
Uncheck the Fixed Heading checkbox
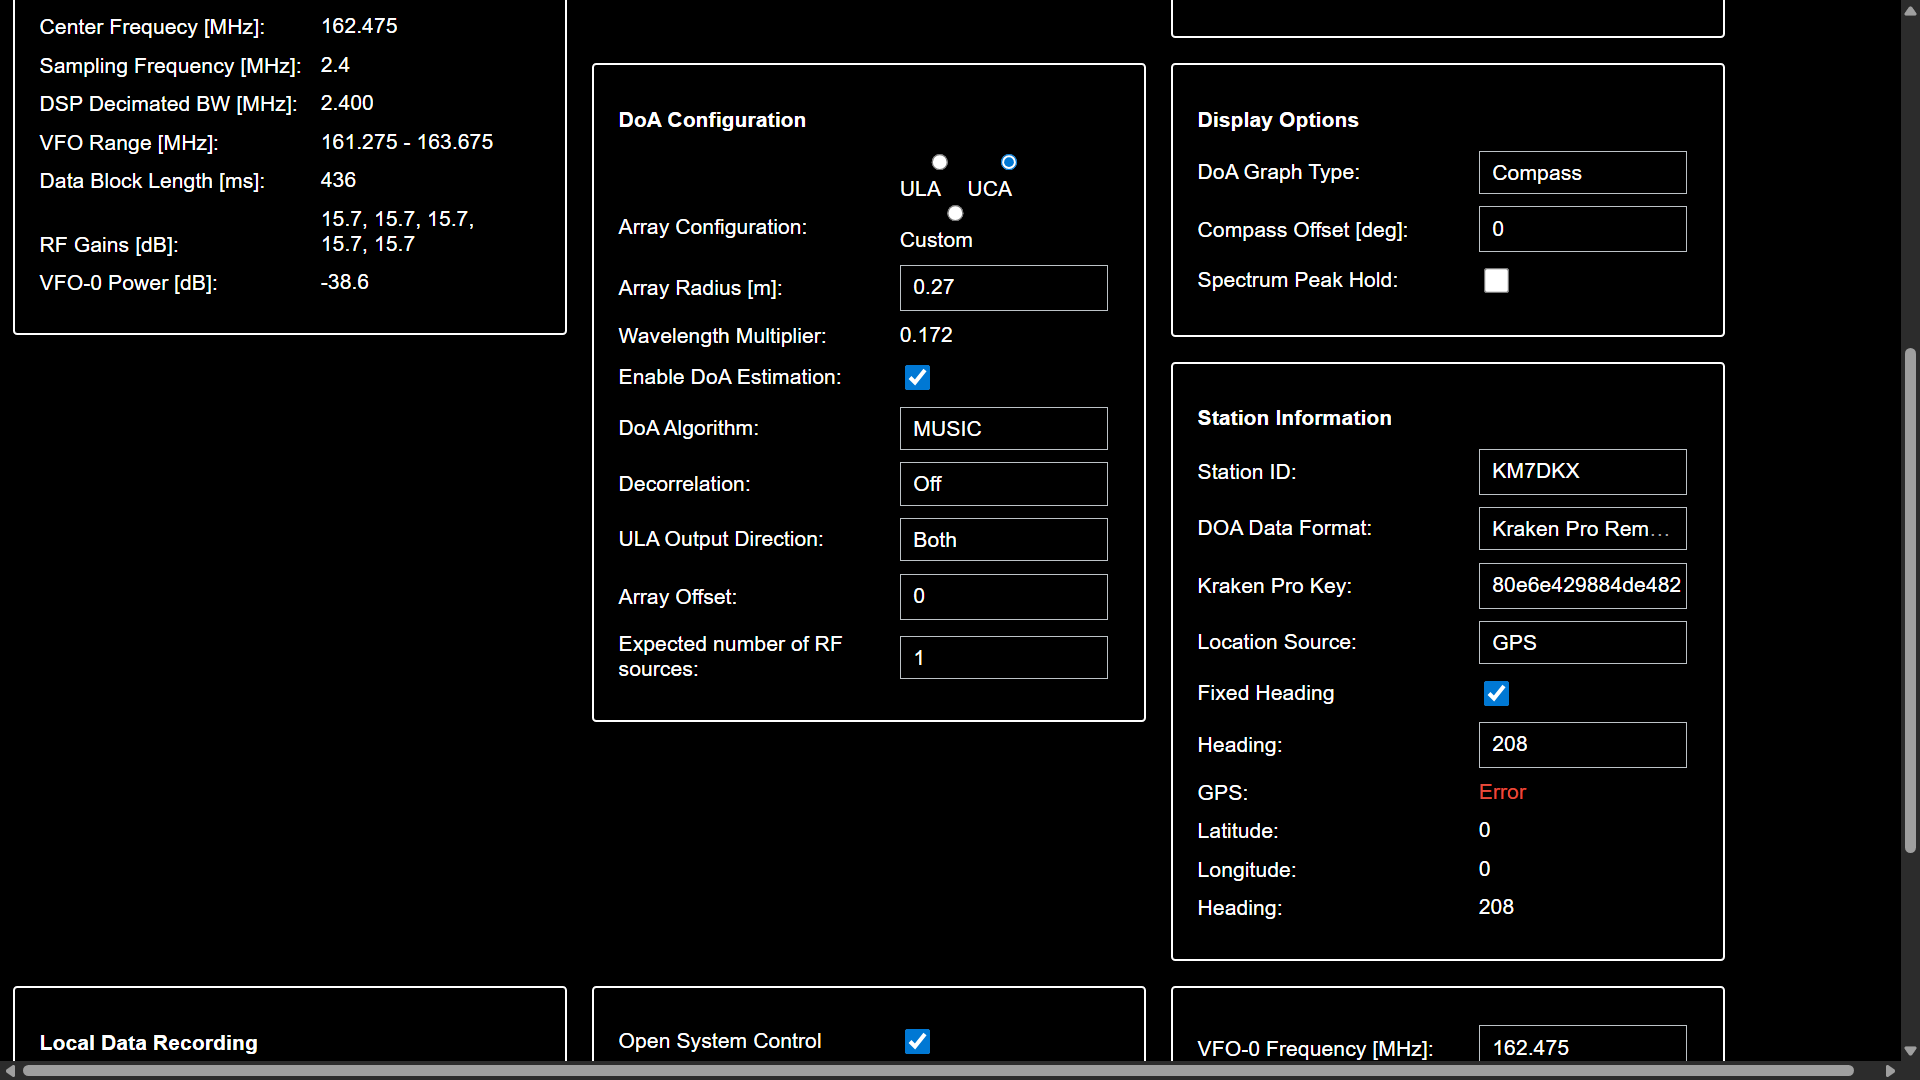[1496, 693]
